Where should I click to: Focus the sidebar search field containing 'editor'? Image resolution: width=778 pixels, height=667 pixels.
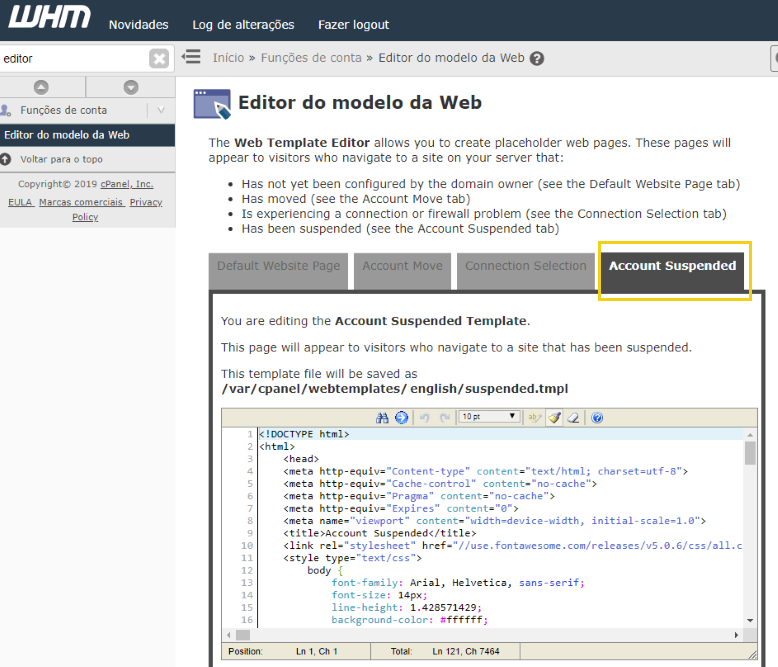coord(73,59)
